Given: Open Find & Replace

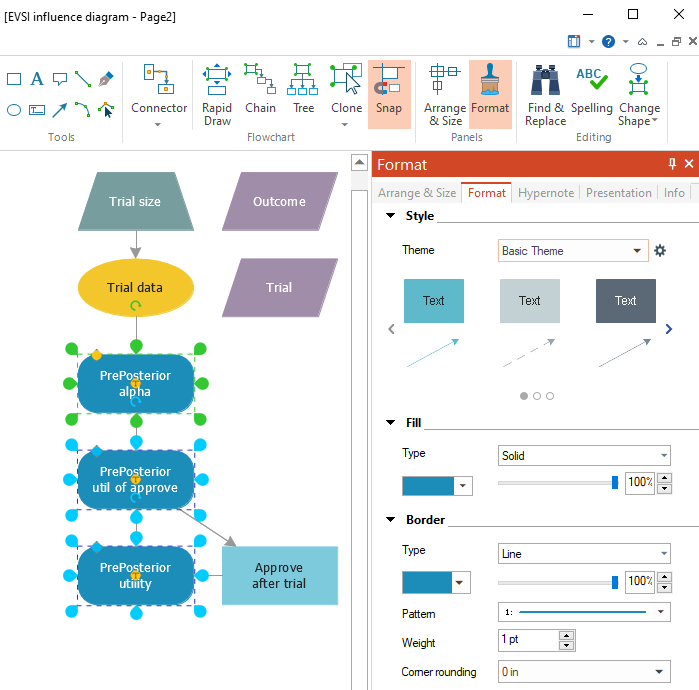Looking at the screenshot, I should point(545,94).
